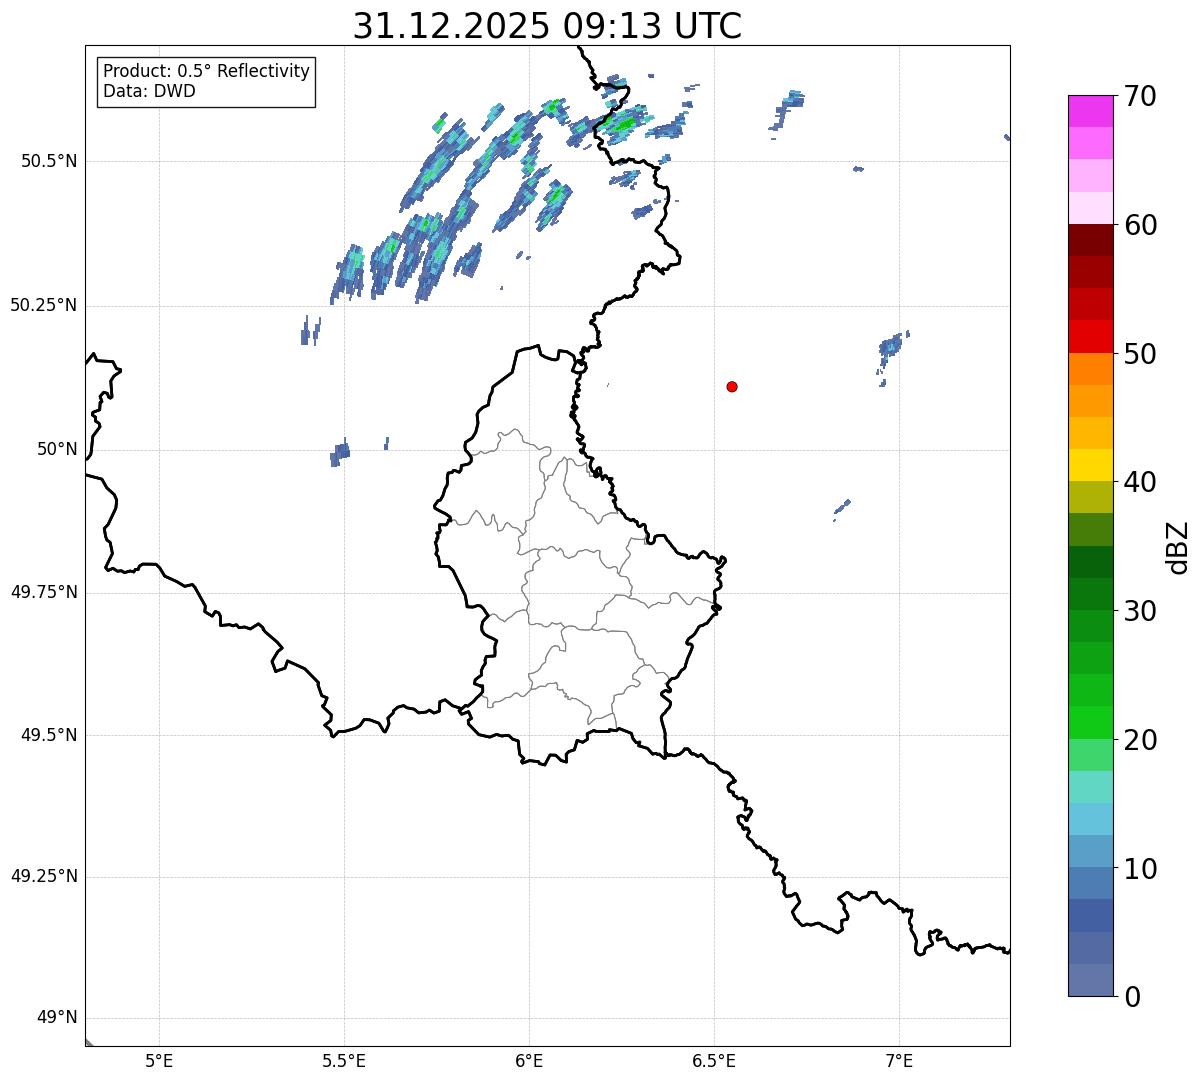Screen dimensions: 1202x1081
Task: Click the magenta top colorbar segment
Action: pos(1090,111)
